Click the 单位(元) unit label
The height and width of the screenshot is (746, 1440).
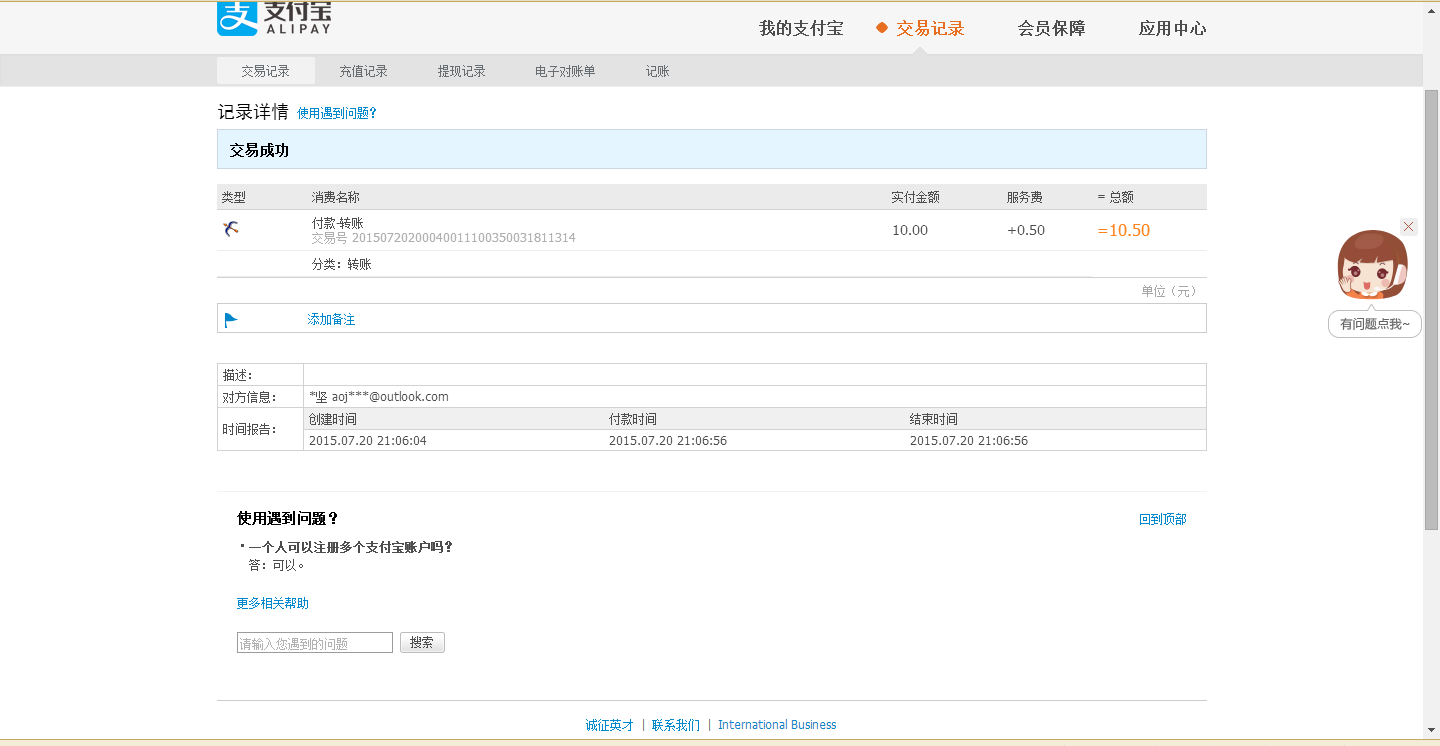pos(1169,291)
